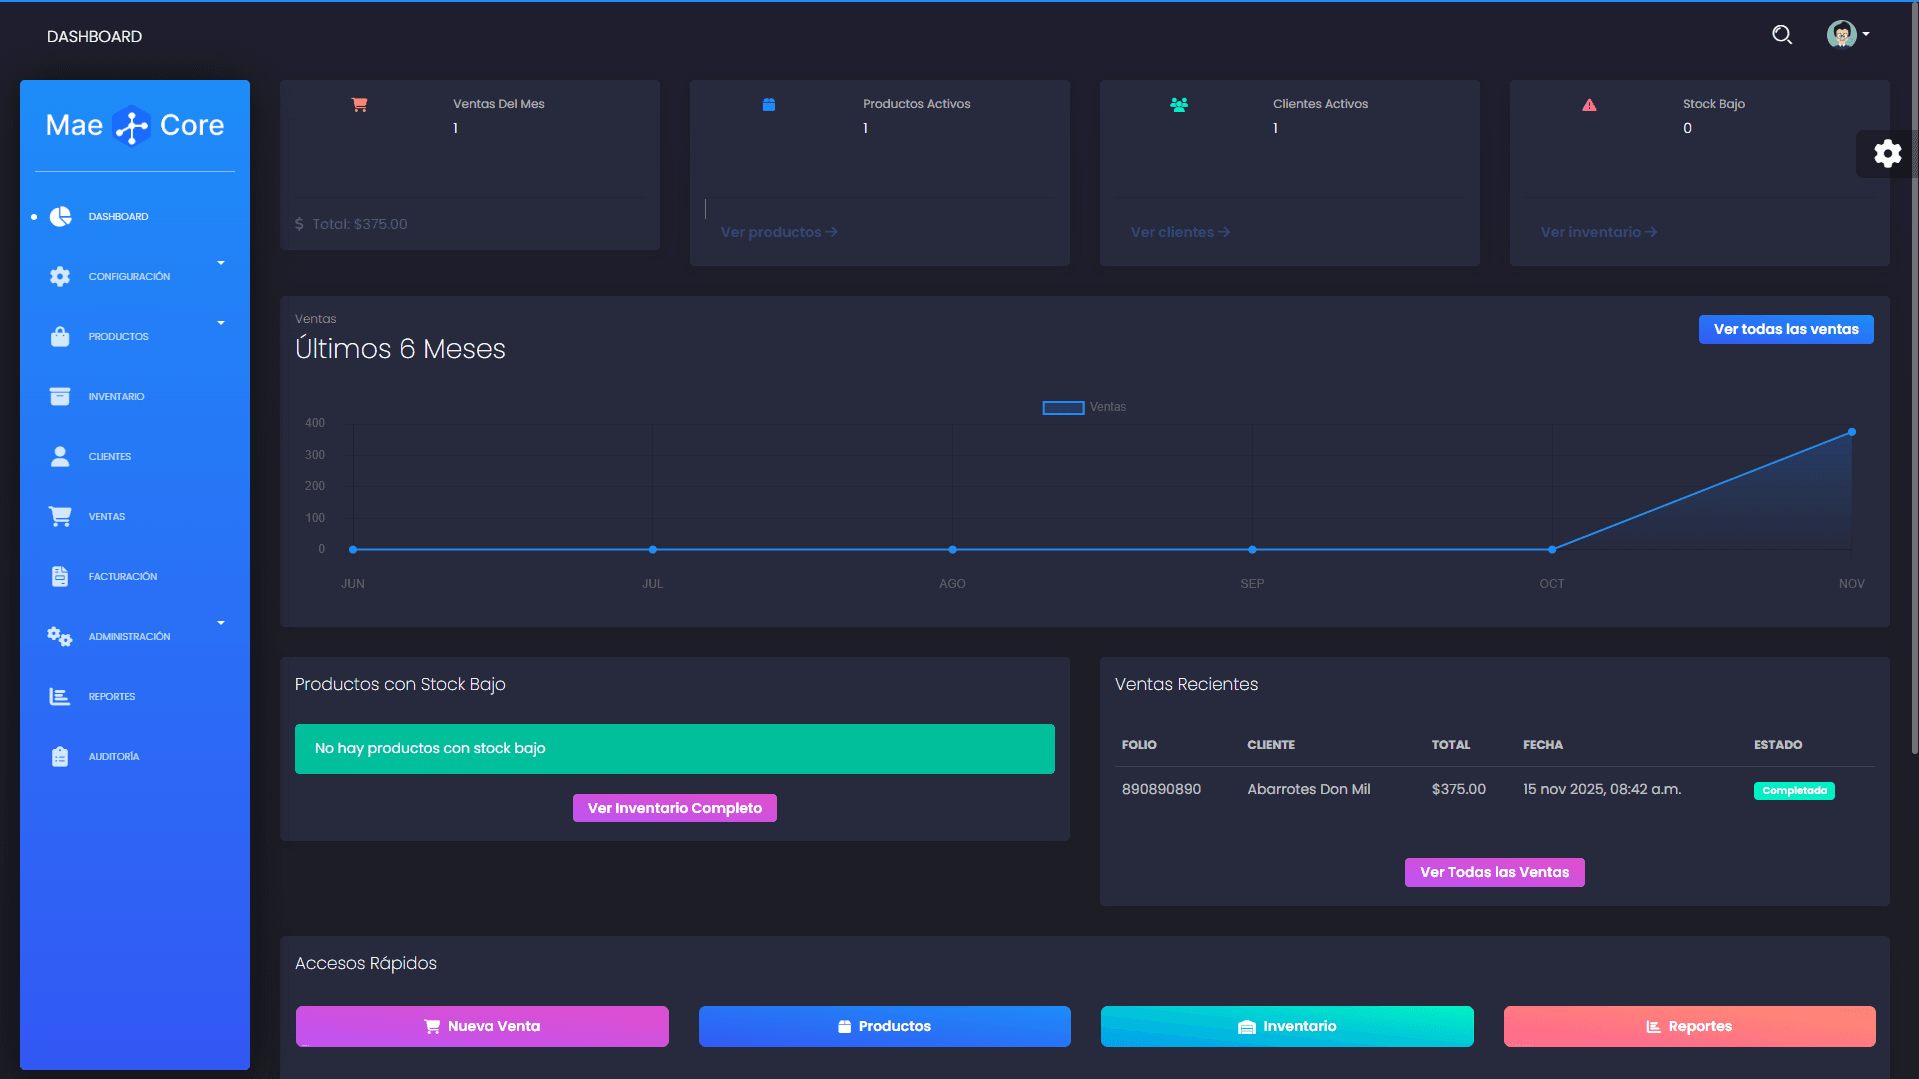Toggle the Ventas legend series in chart
This screenshot has height=1079, width=1919.
click(x=1084, y=407)
